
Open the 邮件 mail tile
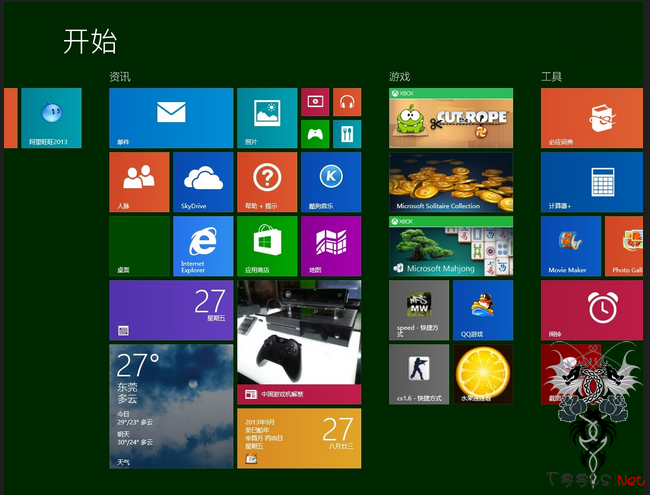point(171,118)
